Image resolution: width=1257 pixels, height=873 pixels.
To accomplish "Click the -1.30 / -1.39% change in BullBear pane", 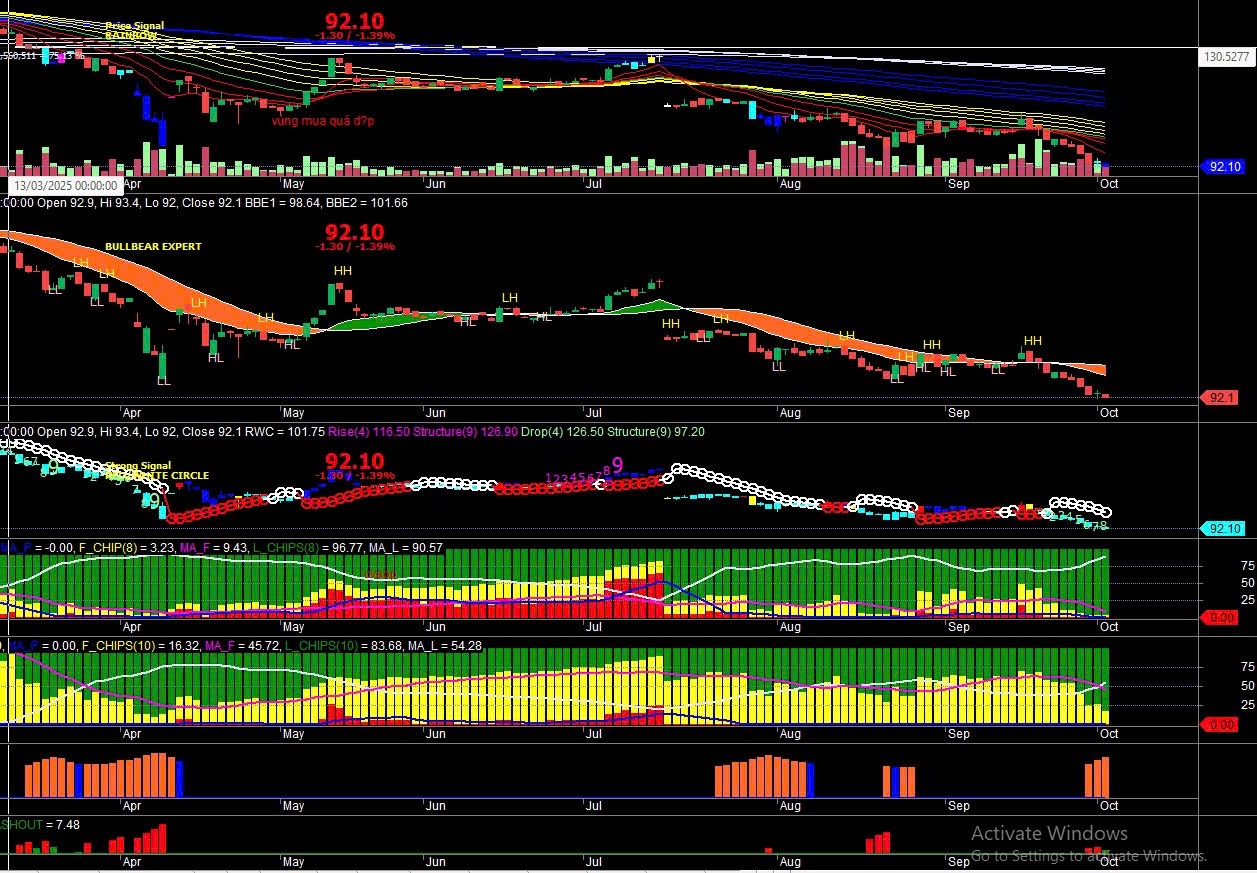I will click(354, 246).
